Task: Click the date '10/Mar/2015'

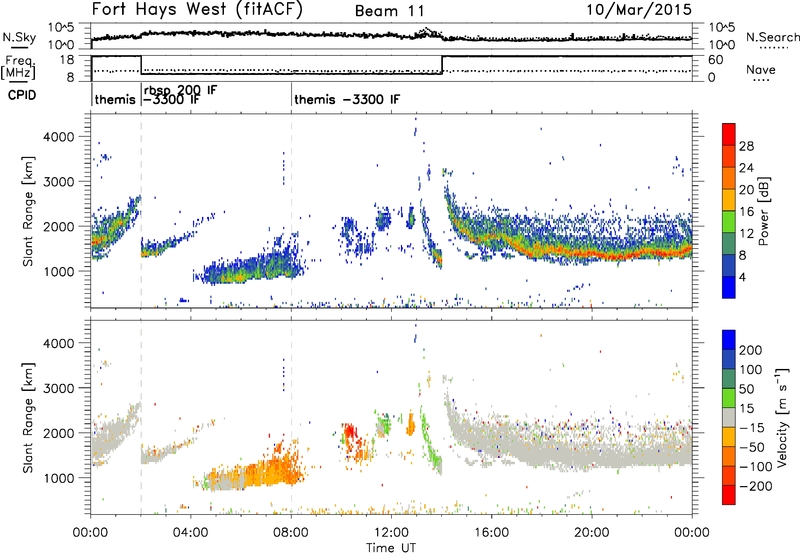Action: pyautogui.click(x=639, y=10)
